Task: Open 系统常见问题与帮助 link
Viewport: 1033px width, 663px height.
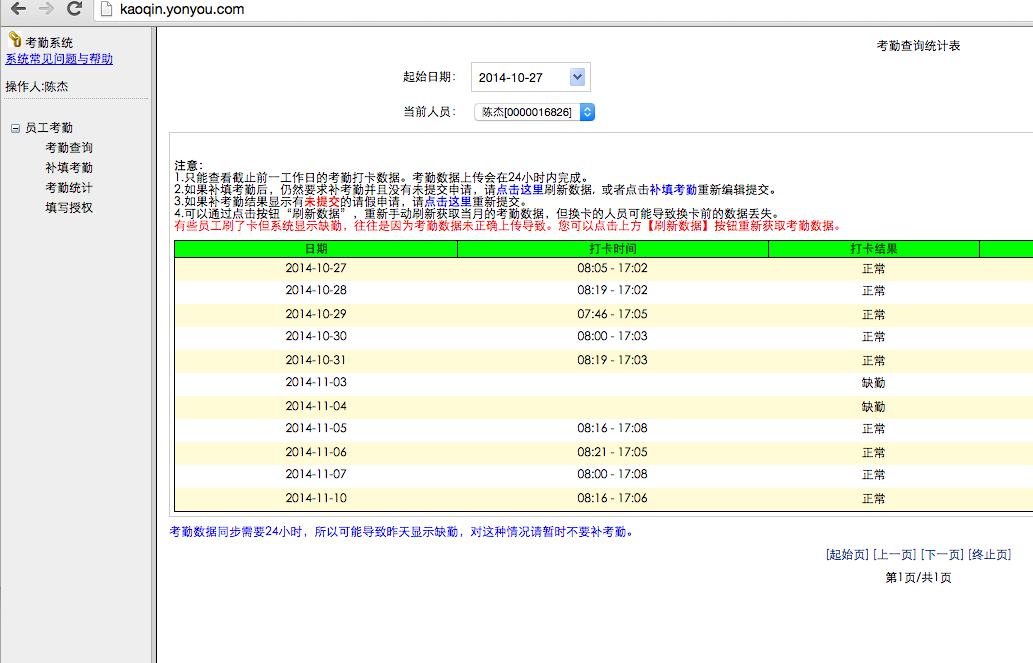Action: click(59, 59)
